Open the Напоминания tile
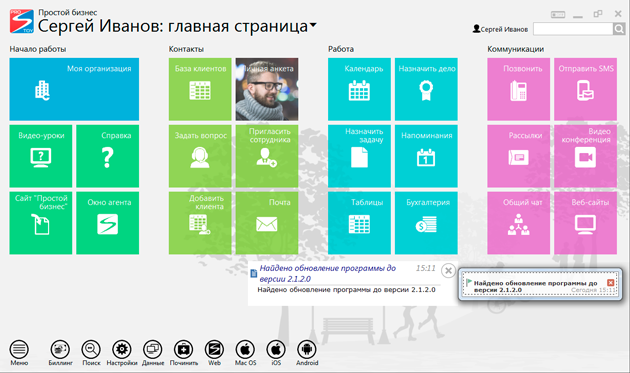 coord(426,156)
